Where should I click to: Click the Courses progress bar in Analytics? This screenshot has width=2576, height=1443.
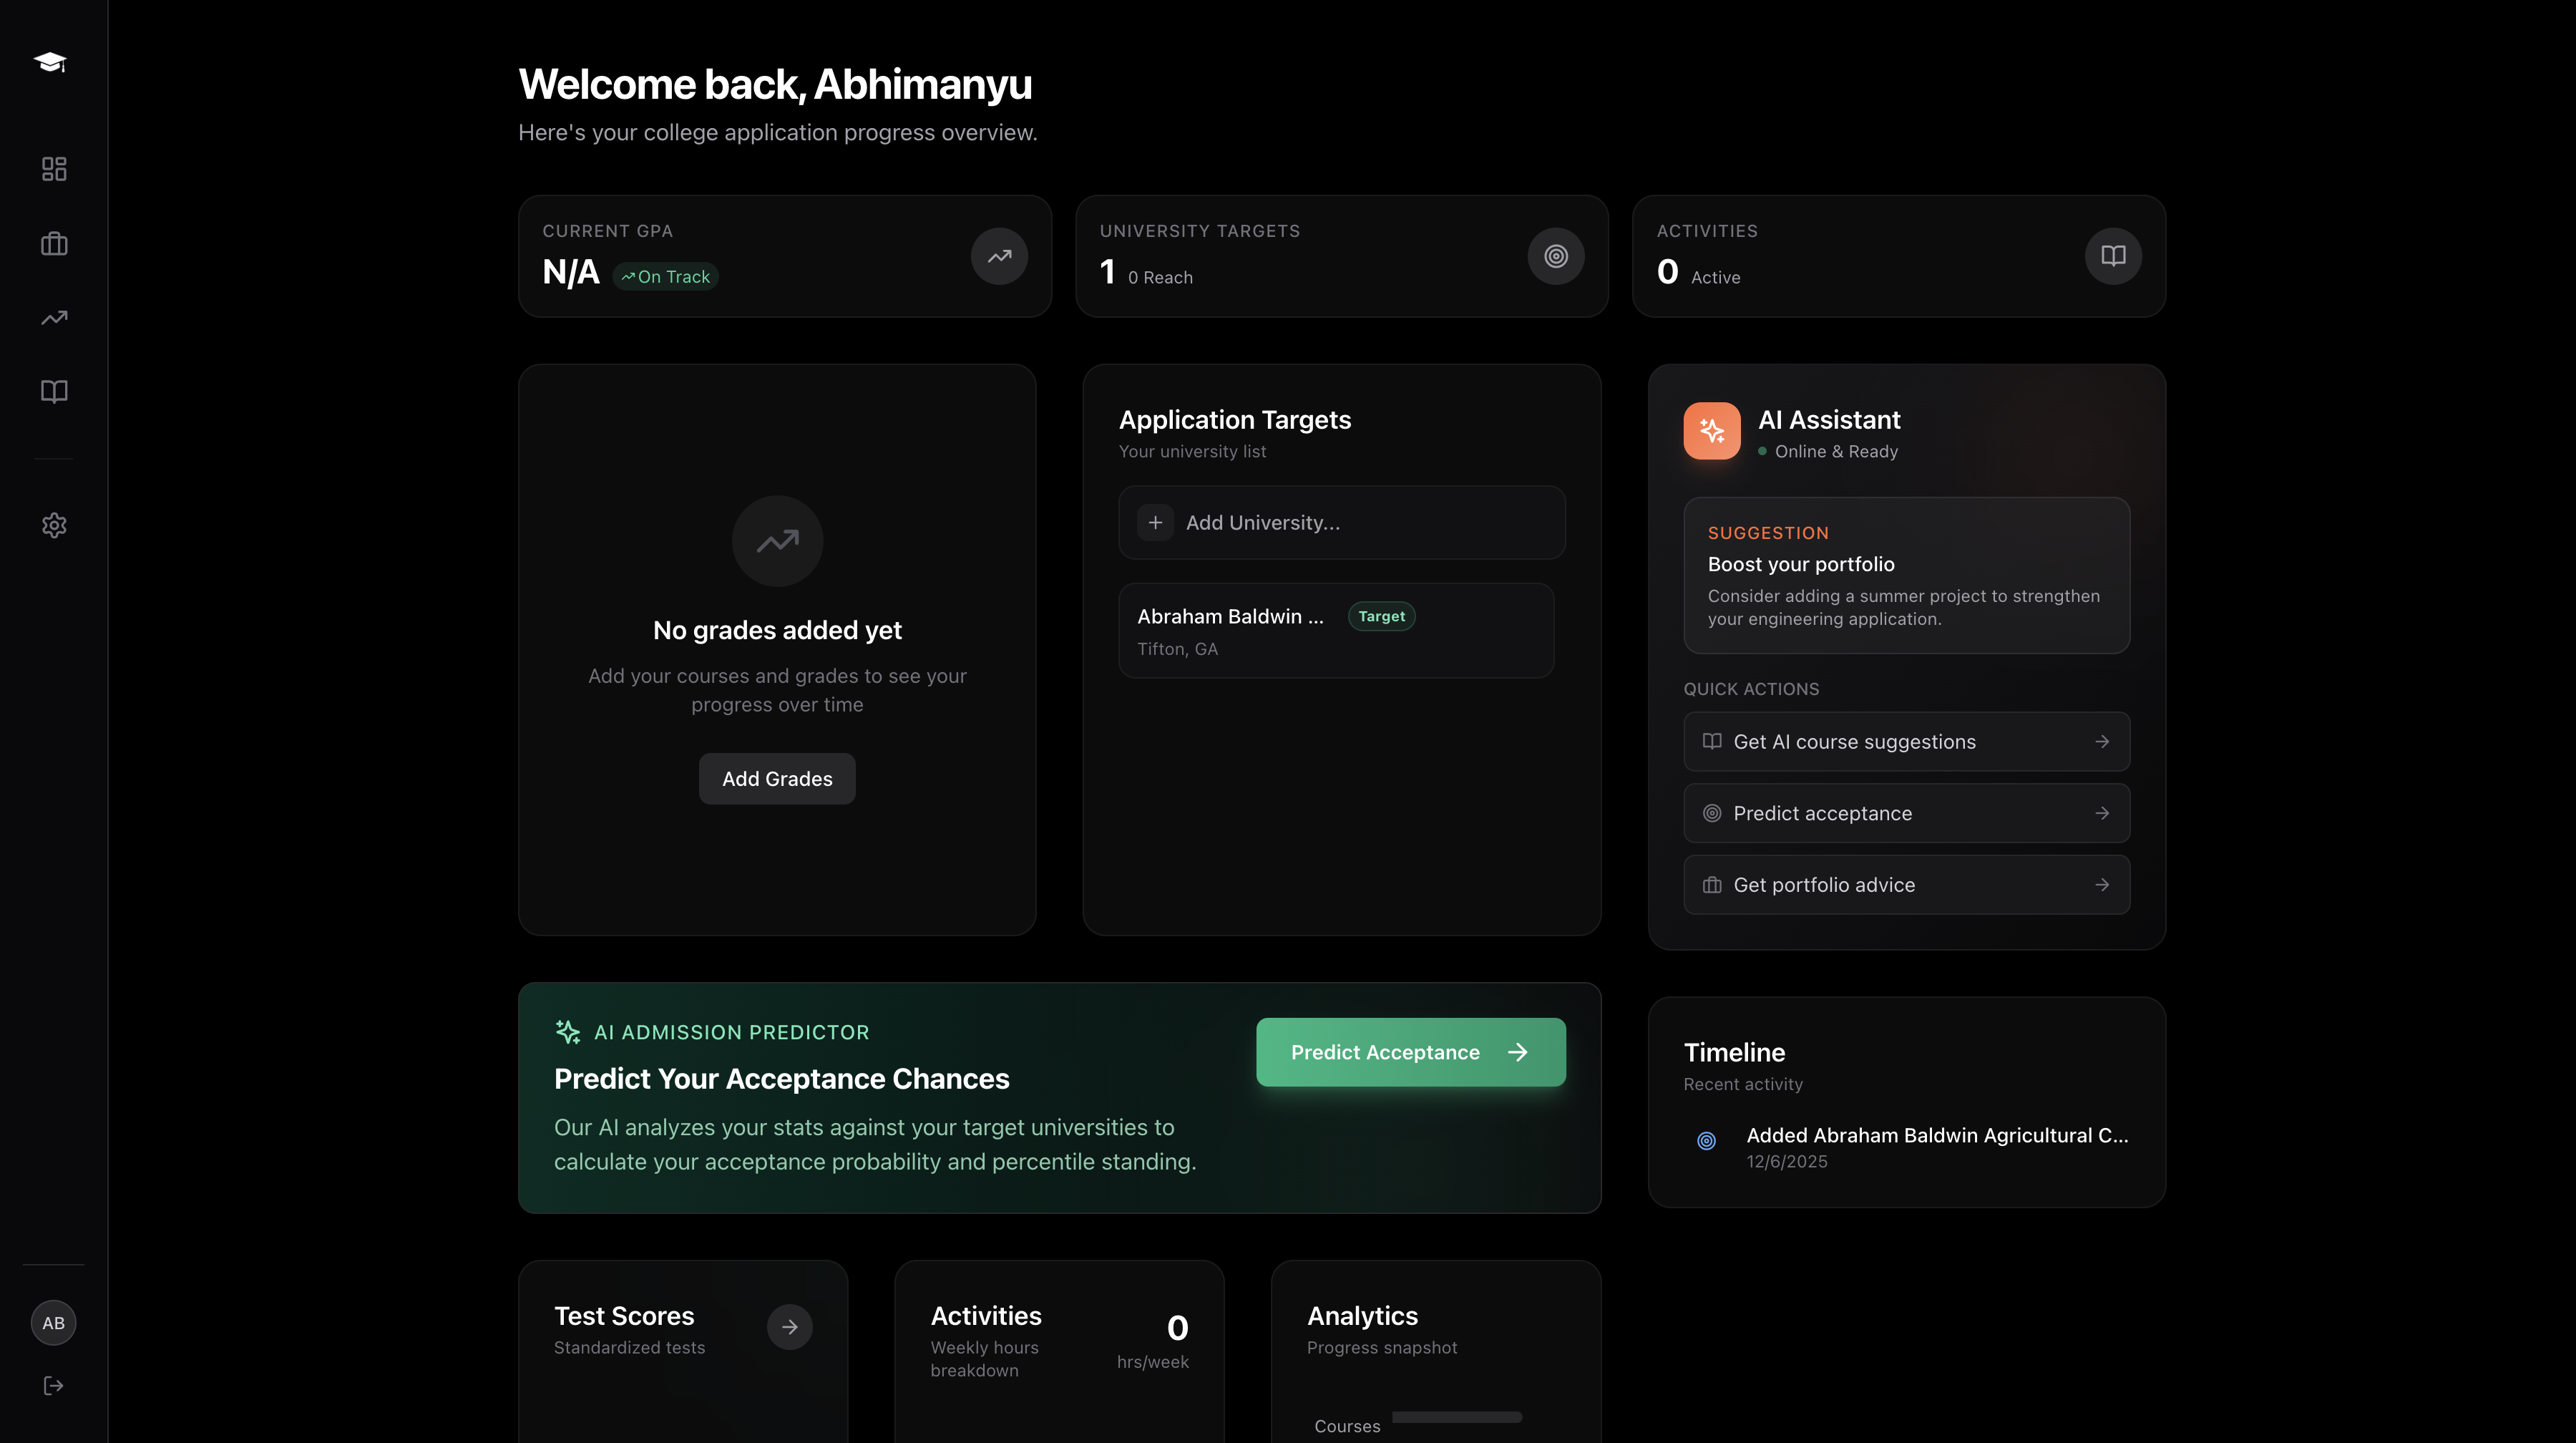tap(1456, 1417)
